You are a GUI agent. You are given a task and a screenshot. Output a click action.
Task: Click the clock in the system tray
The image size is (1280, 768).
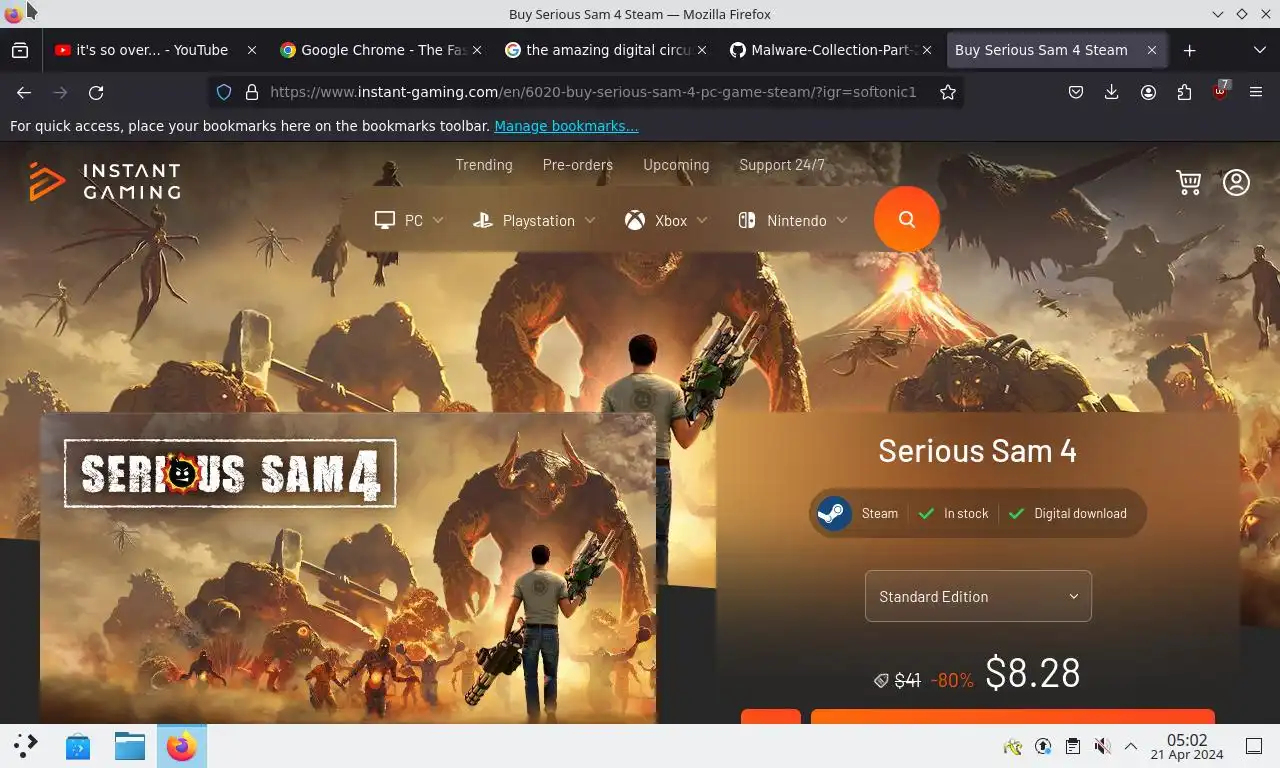coord(1187,746)
